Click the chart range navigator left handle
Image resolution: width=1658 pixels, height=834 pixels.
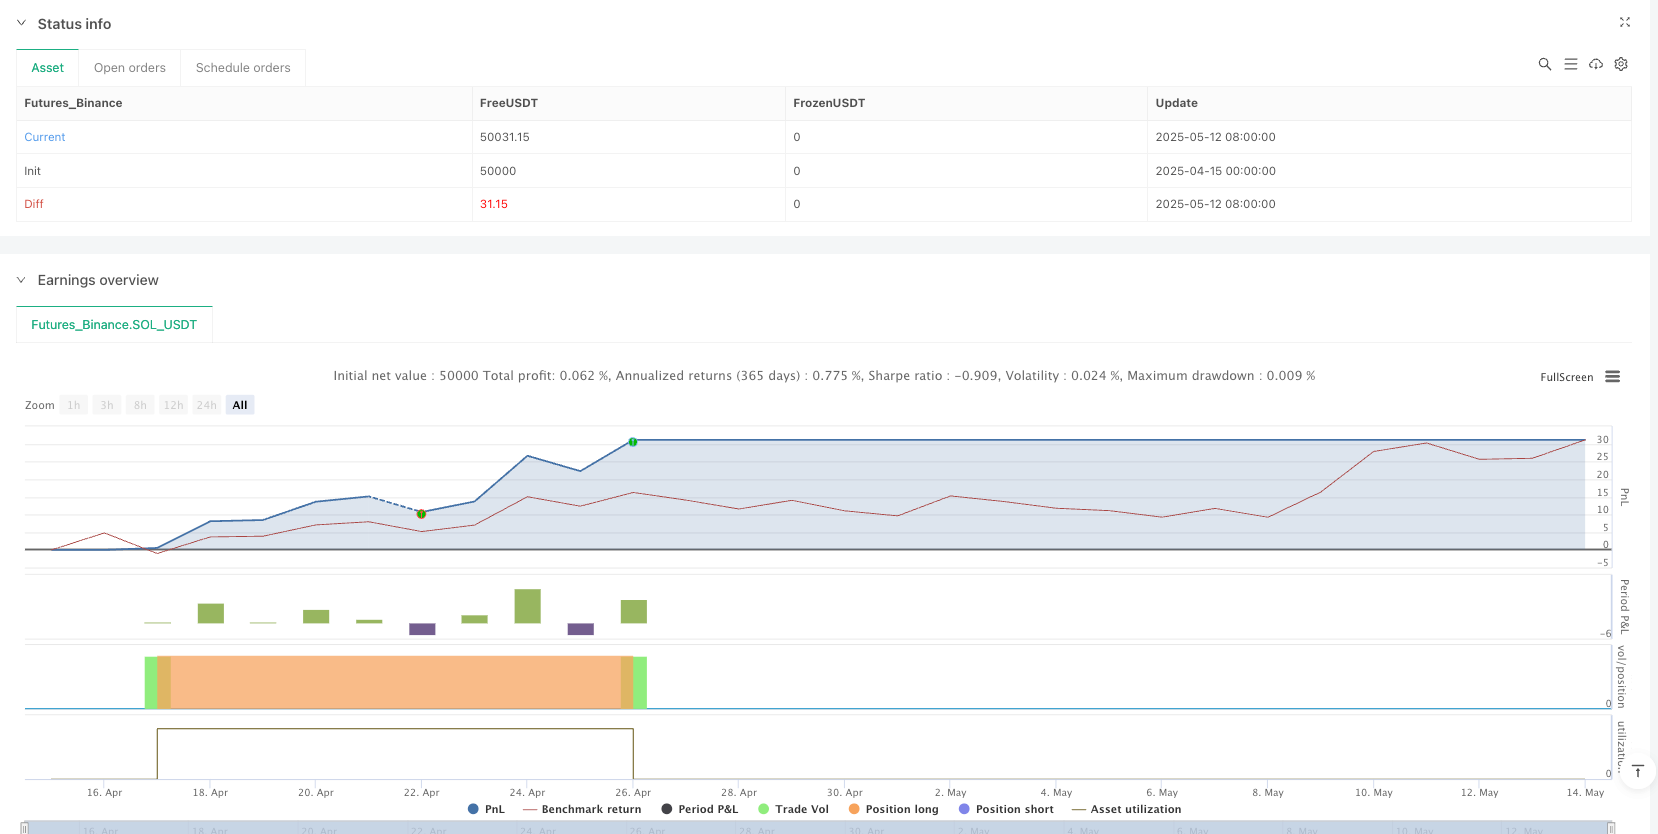click(x=25, y=828)
